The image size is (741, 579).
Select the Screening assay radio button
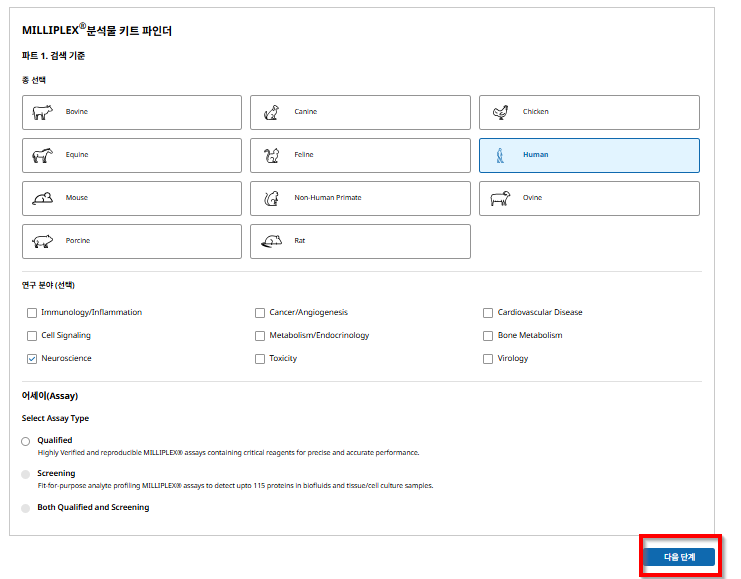click(26, 475)
